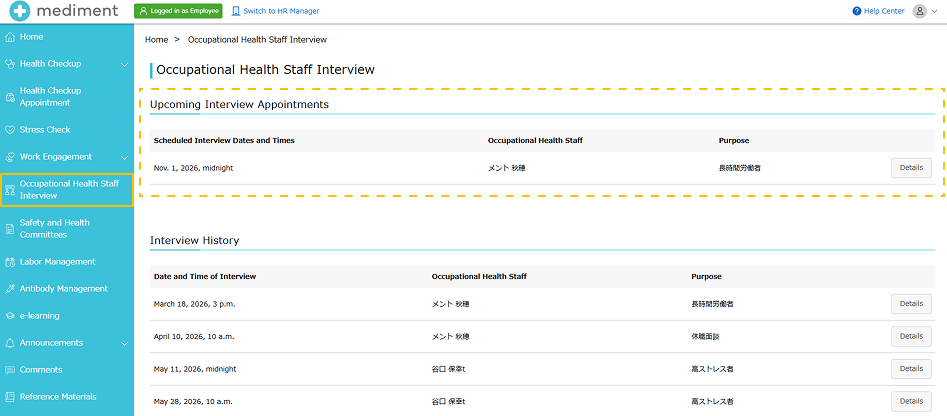Click the Work Engagement icon
The image size is (947, 416).
click(9, 157)
